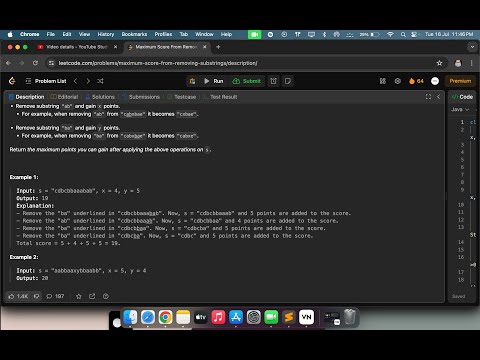Viewport: 480px width, 360px height.
Task: Collapse the description panel with chevron
Action: tap(438, 97)
